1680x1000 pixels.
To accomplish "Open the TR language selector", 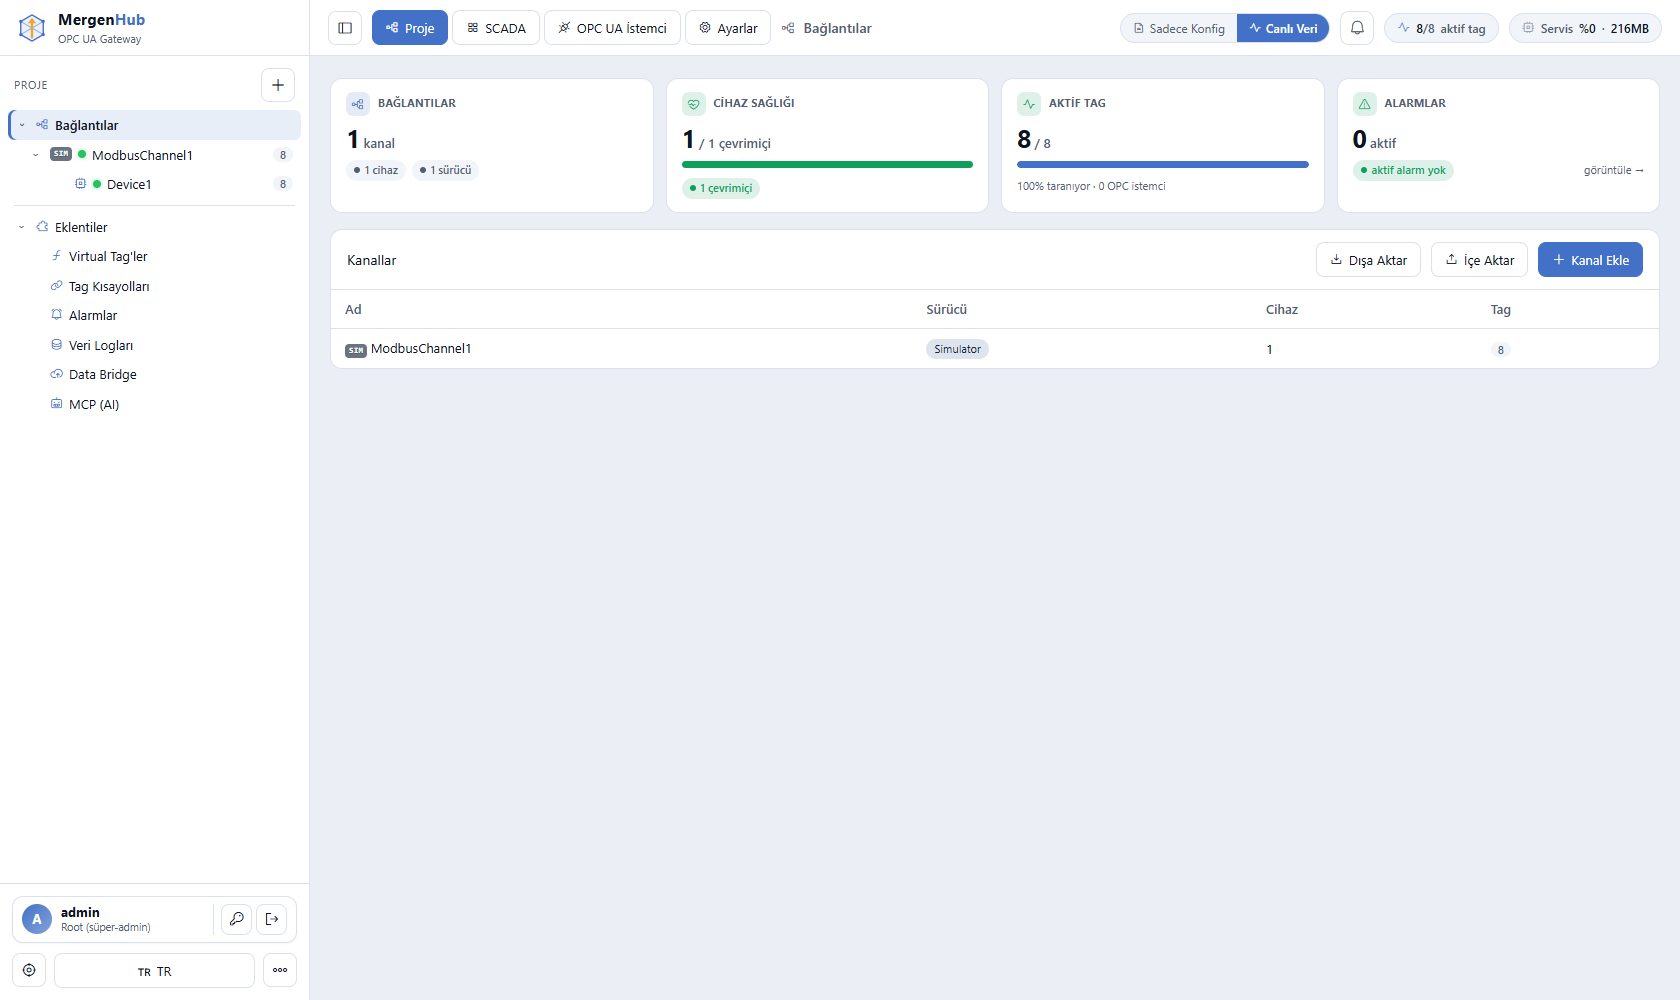I will tap(154, 970).
